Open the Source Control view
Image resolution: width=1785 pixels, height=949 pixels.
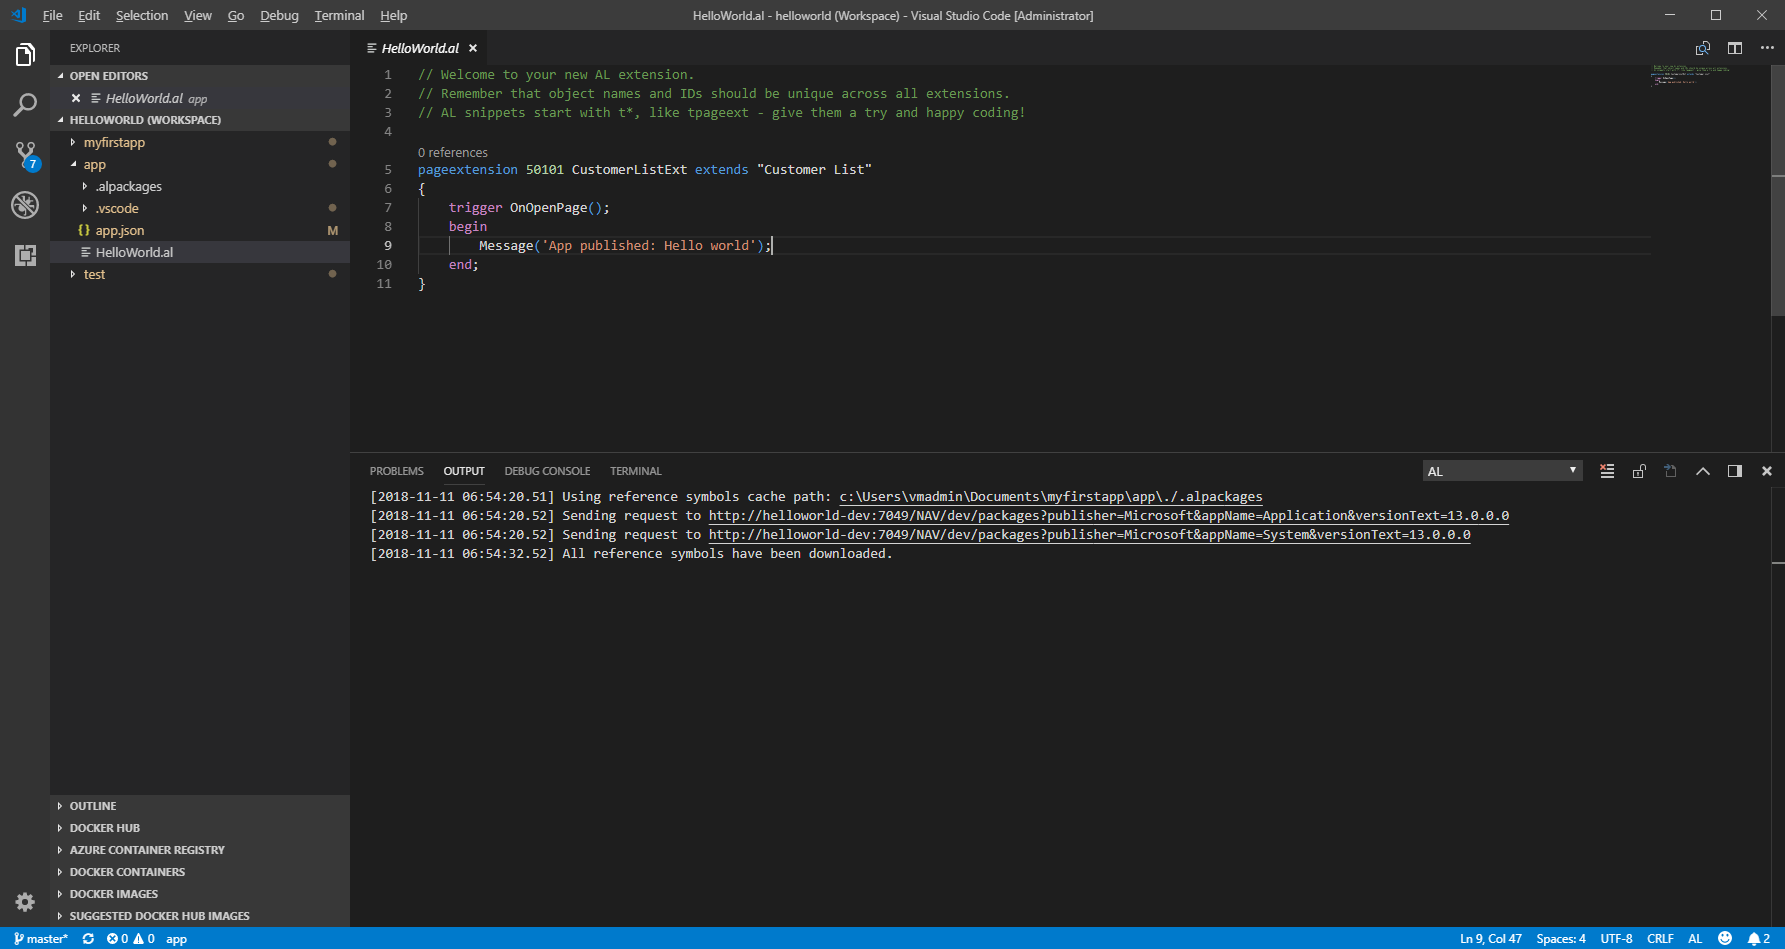coord(25,154)
